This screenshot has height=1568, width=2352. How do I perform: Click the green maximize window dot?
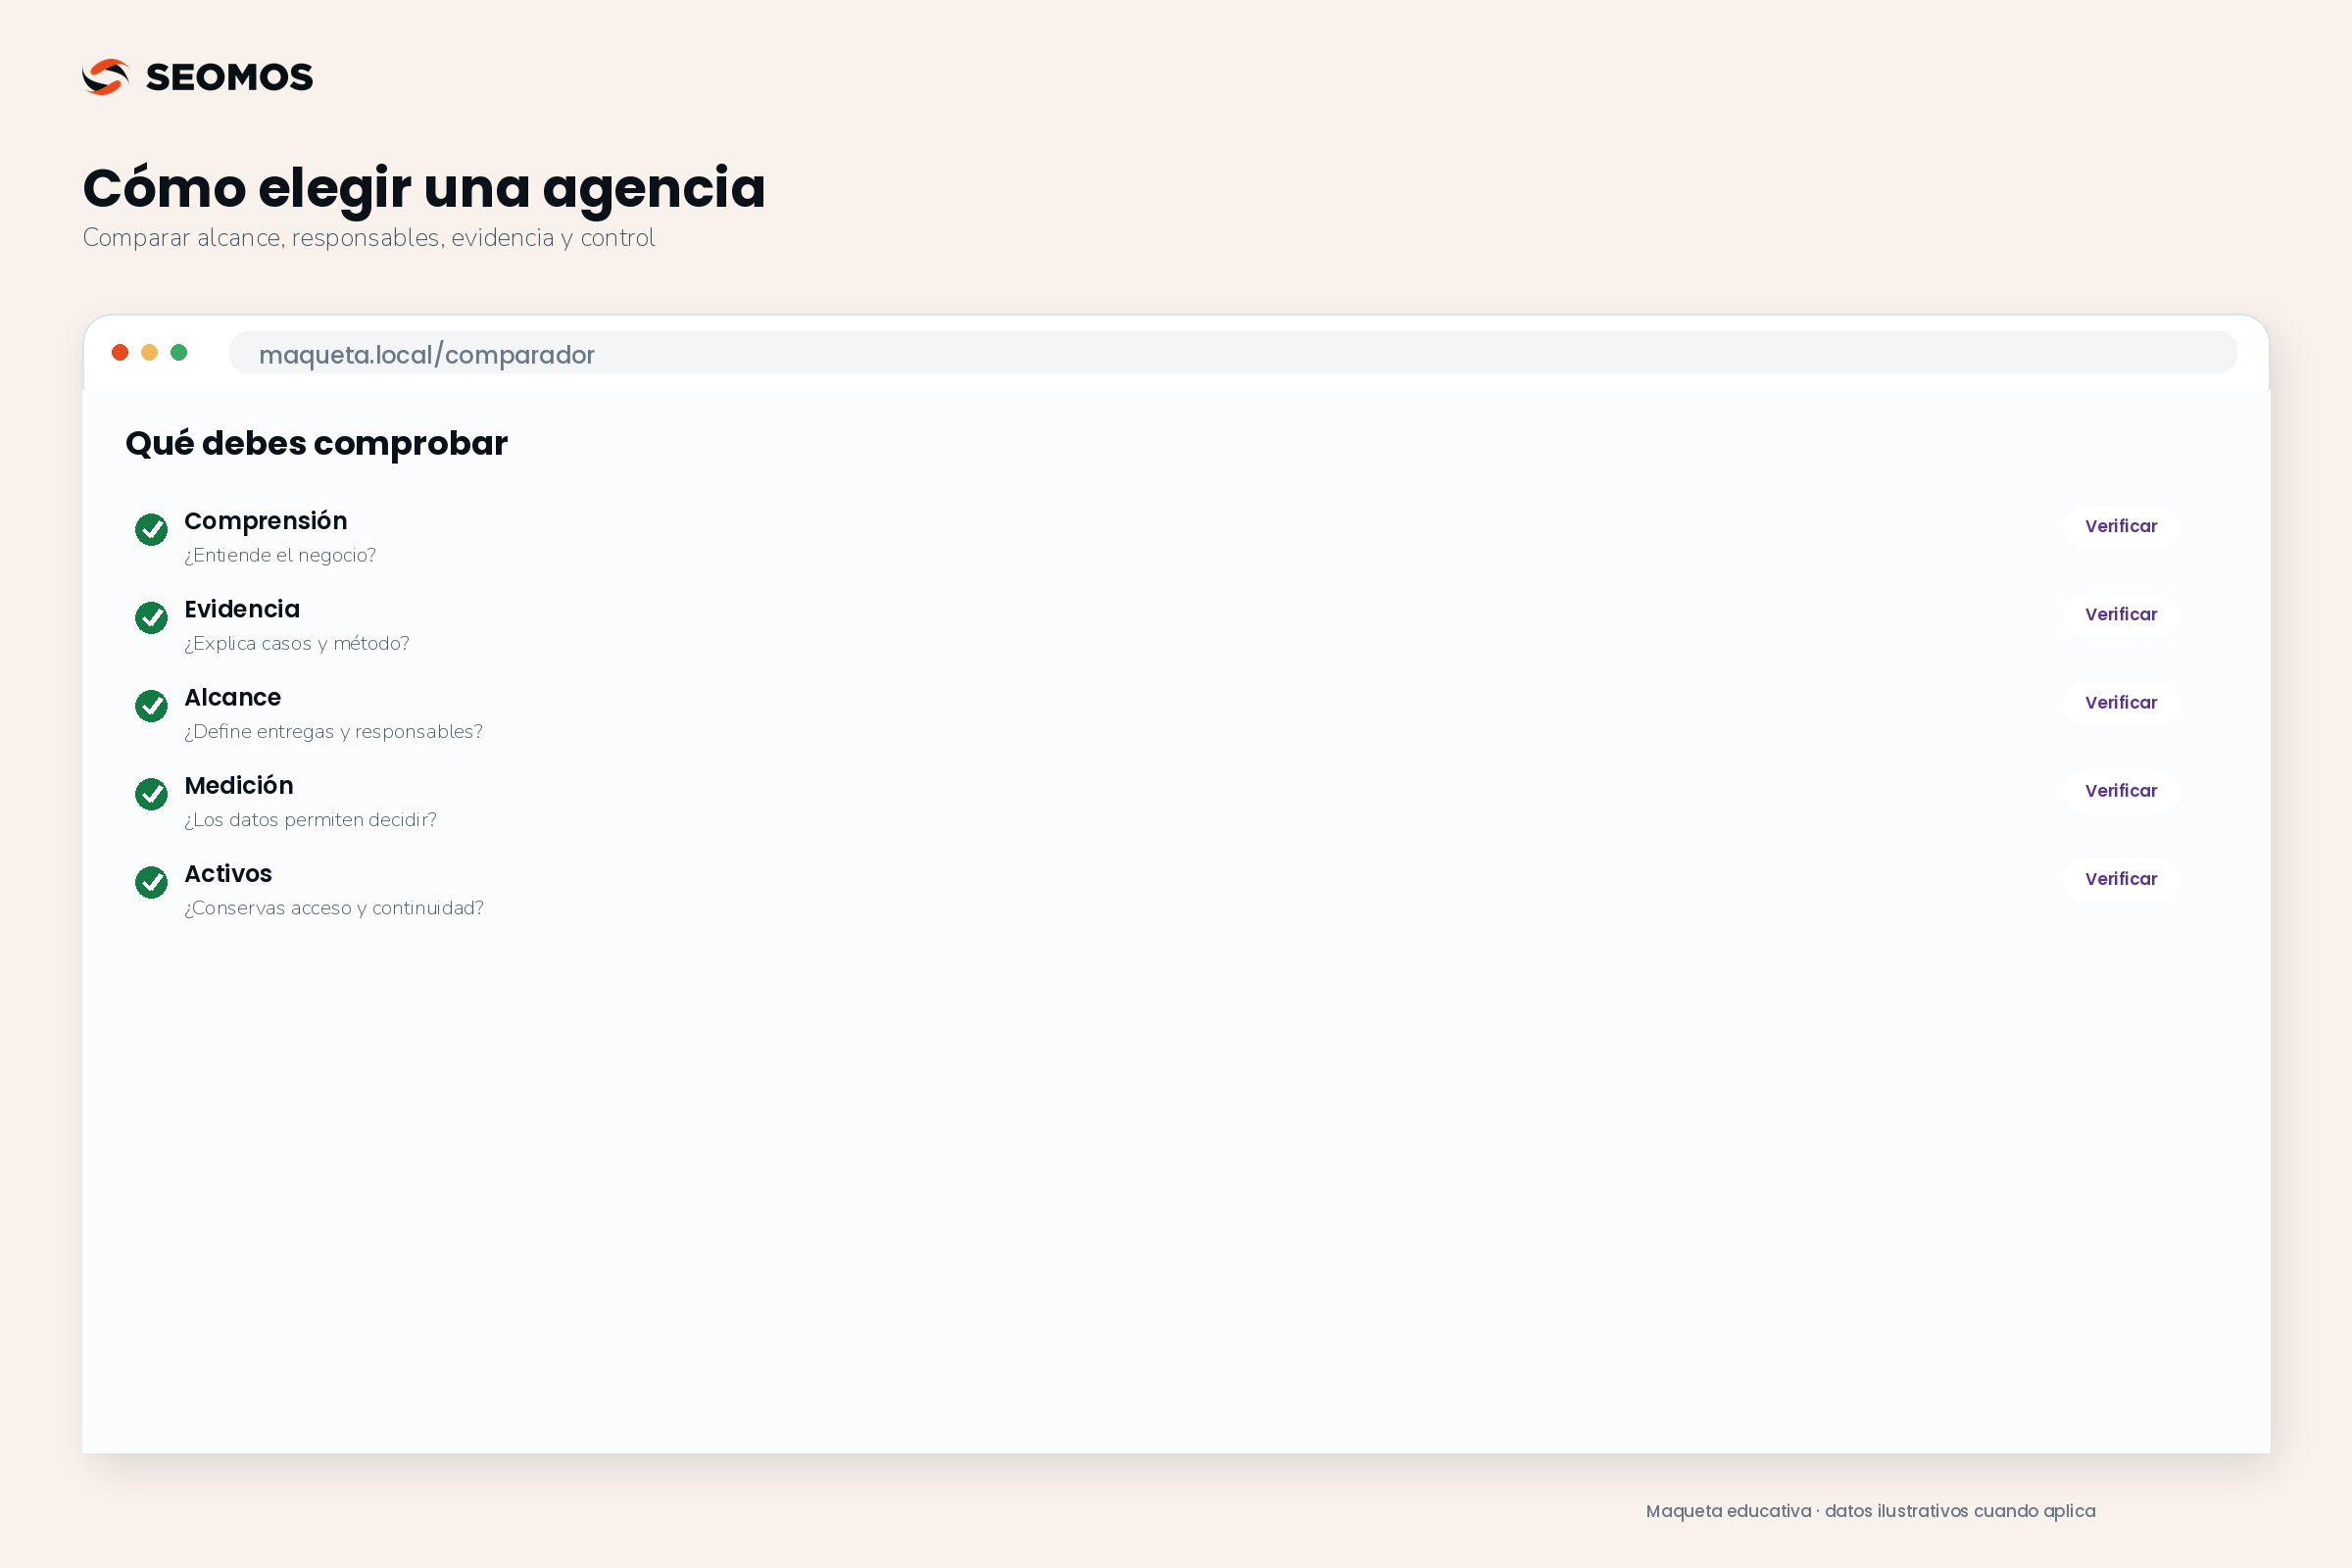click(179, 352)
